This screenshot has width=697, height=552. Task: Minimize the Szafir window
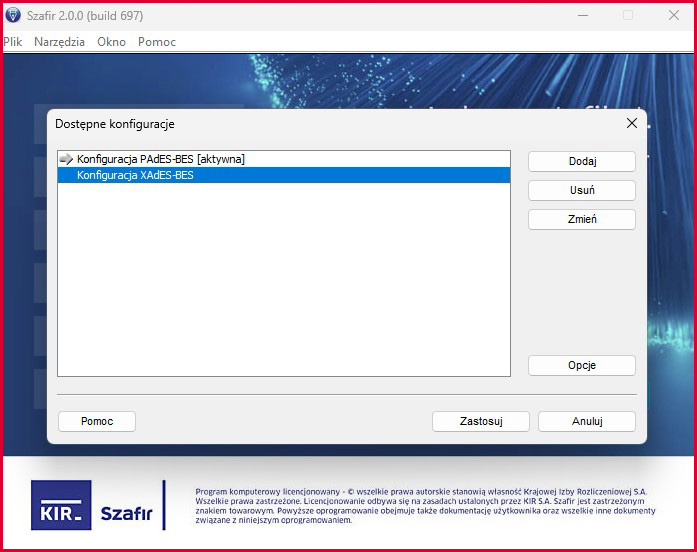click(x=583, y=16)
